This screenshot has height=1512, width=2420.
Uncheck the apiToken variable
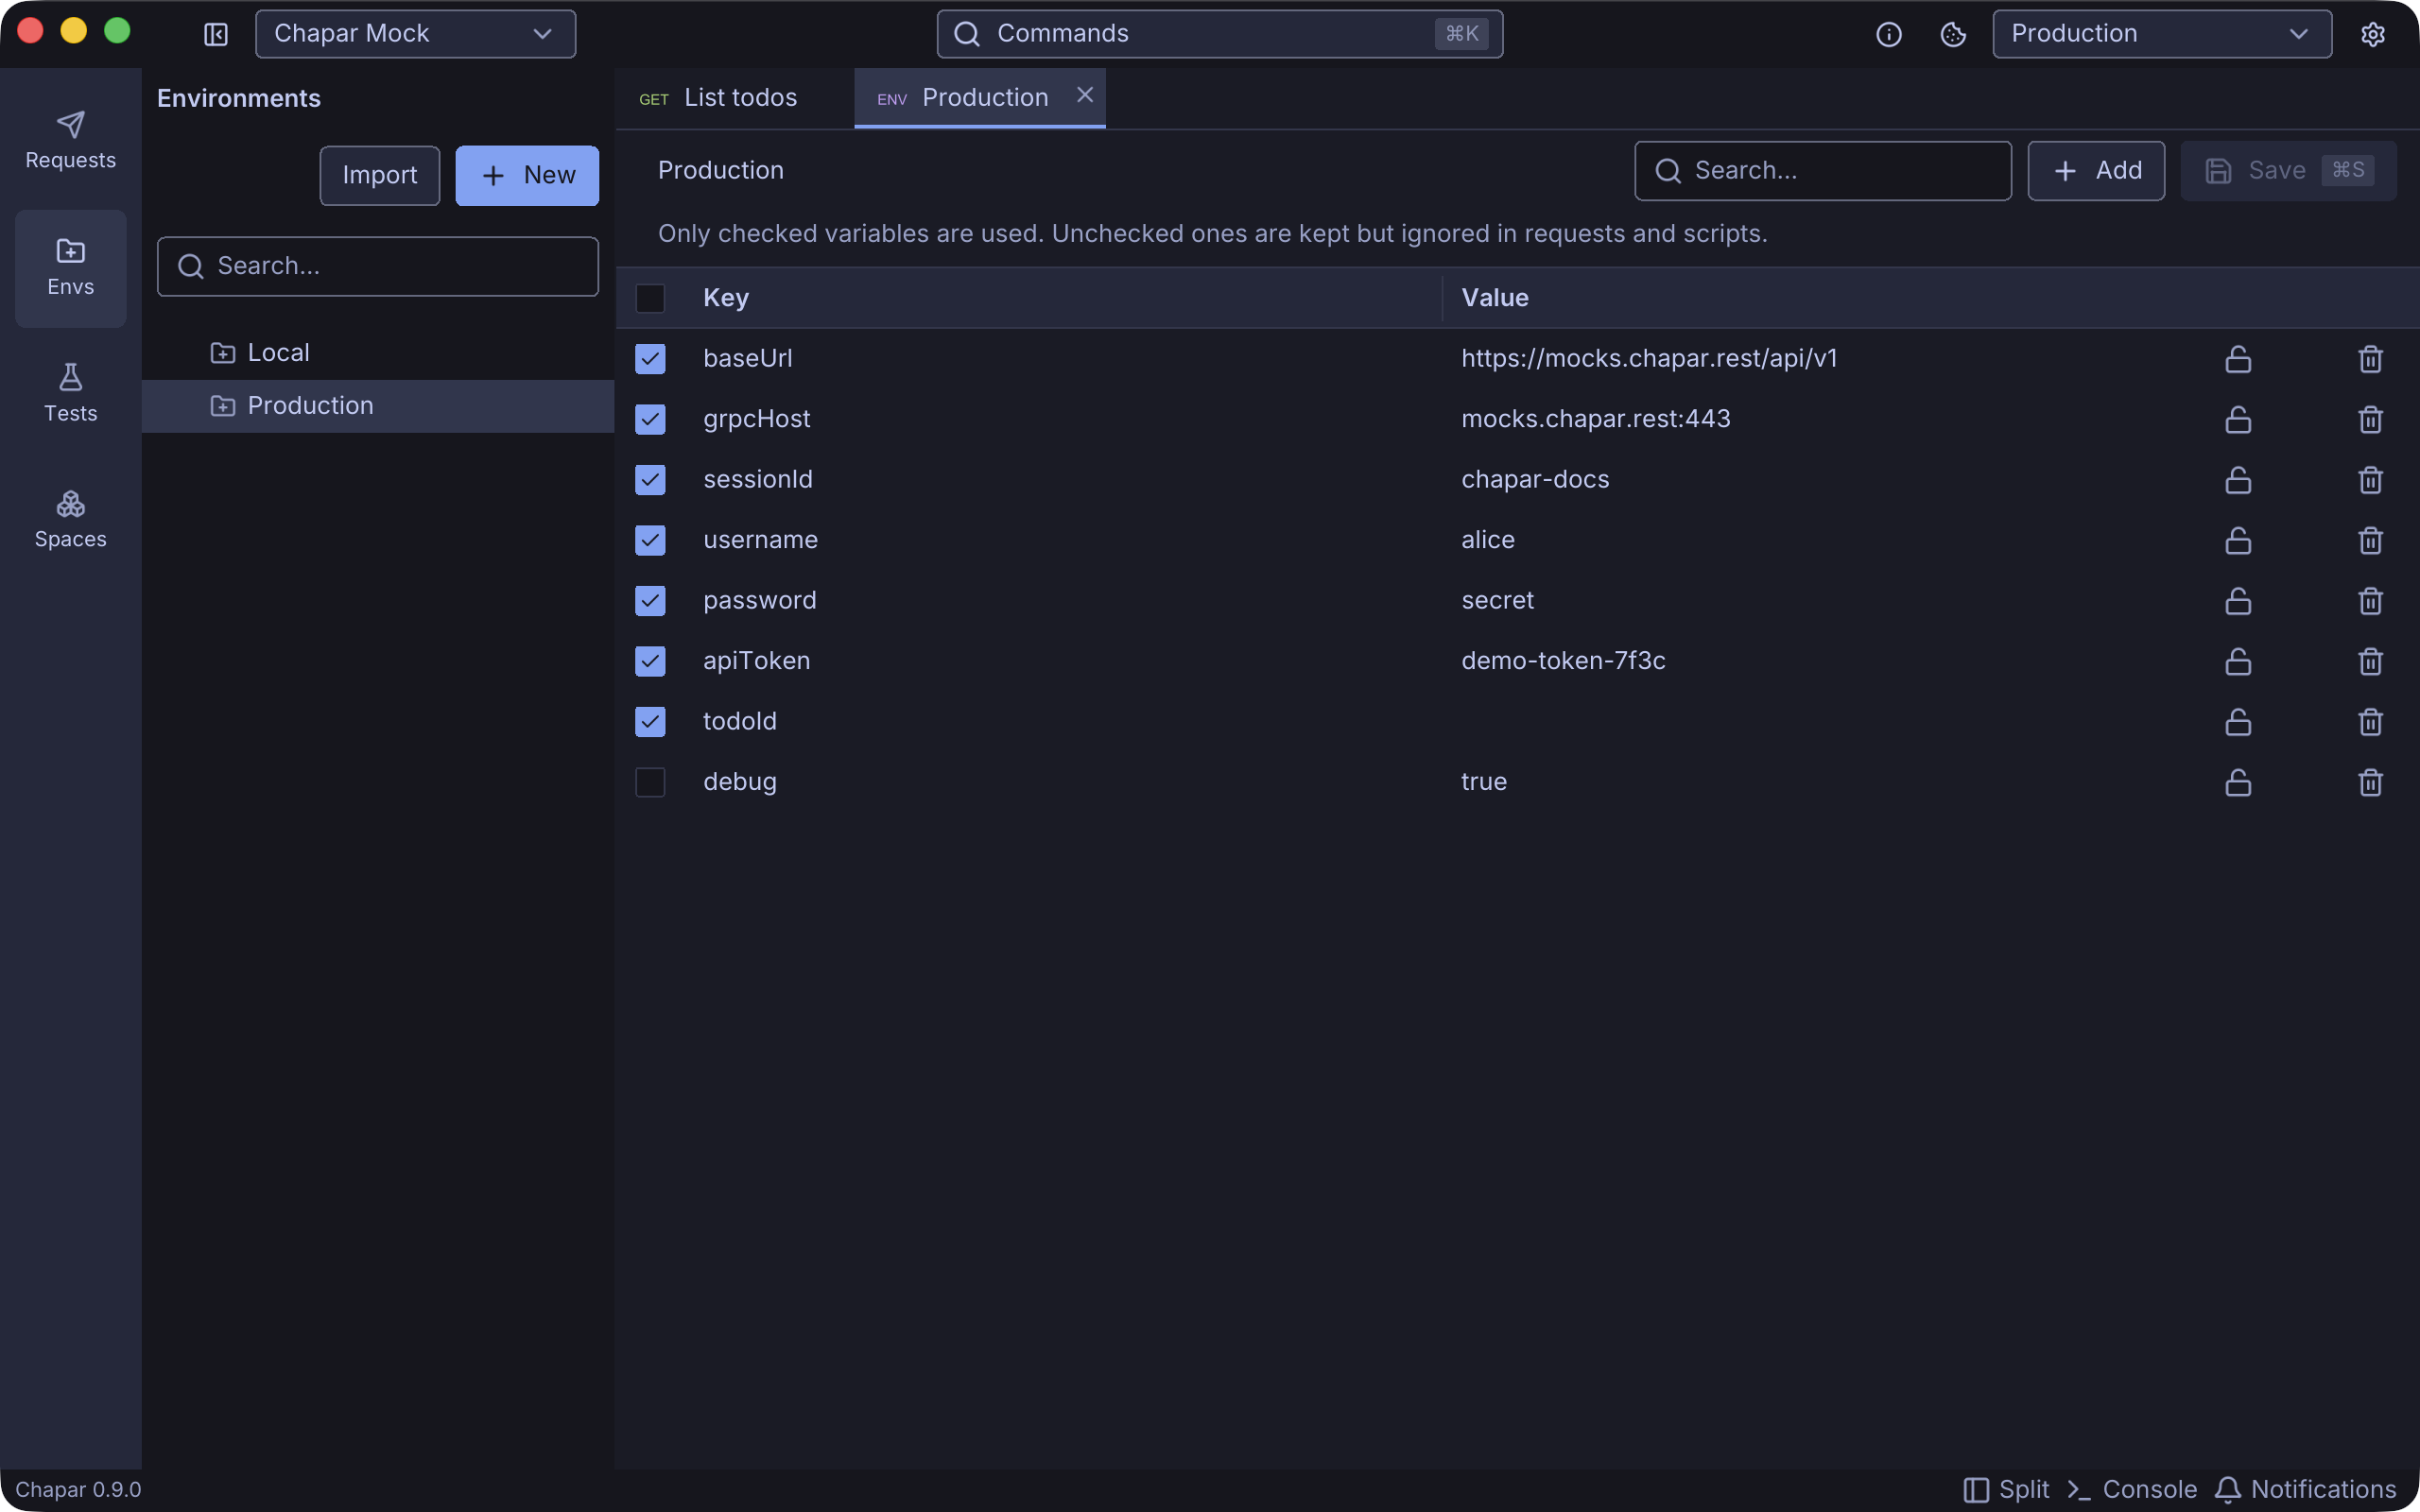[650, 661]
